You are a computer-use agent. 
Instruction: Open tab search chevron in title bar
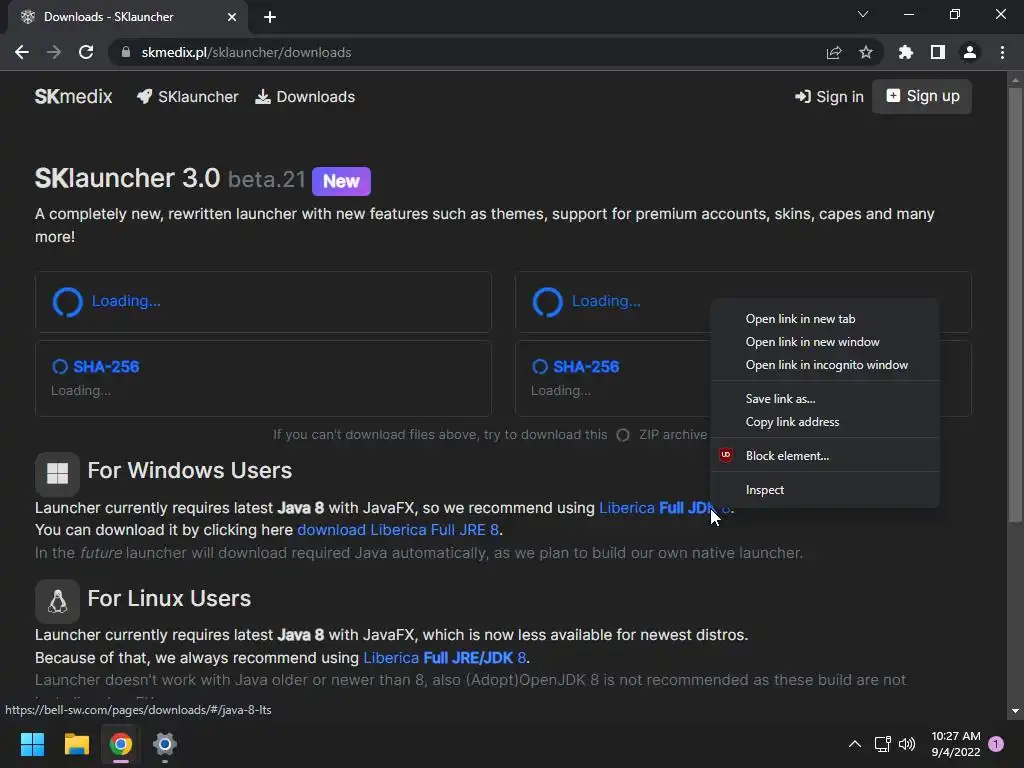click(863, 14)
